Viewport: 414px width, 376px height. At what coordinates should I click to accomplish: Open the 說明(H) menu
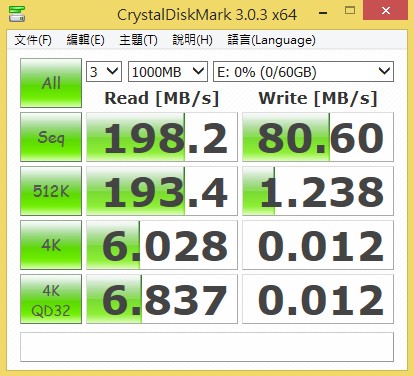coord(192,40)
